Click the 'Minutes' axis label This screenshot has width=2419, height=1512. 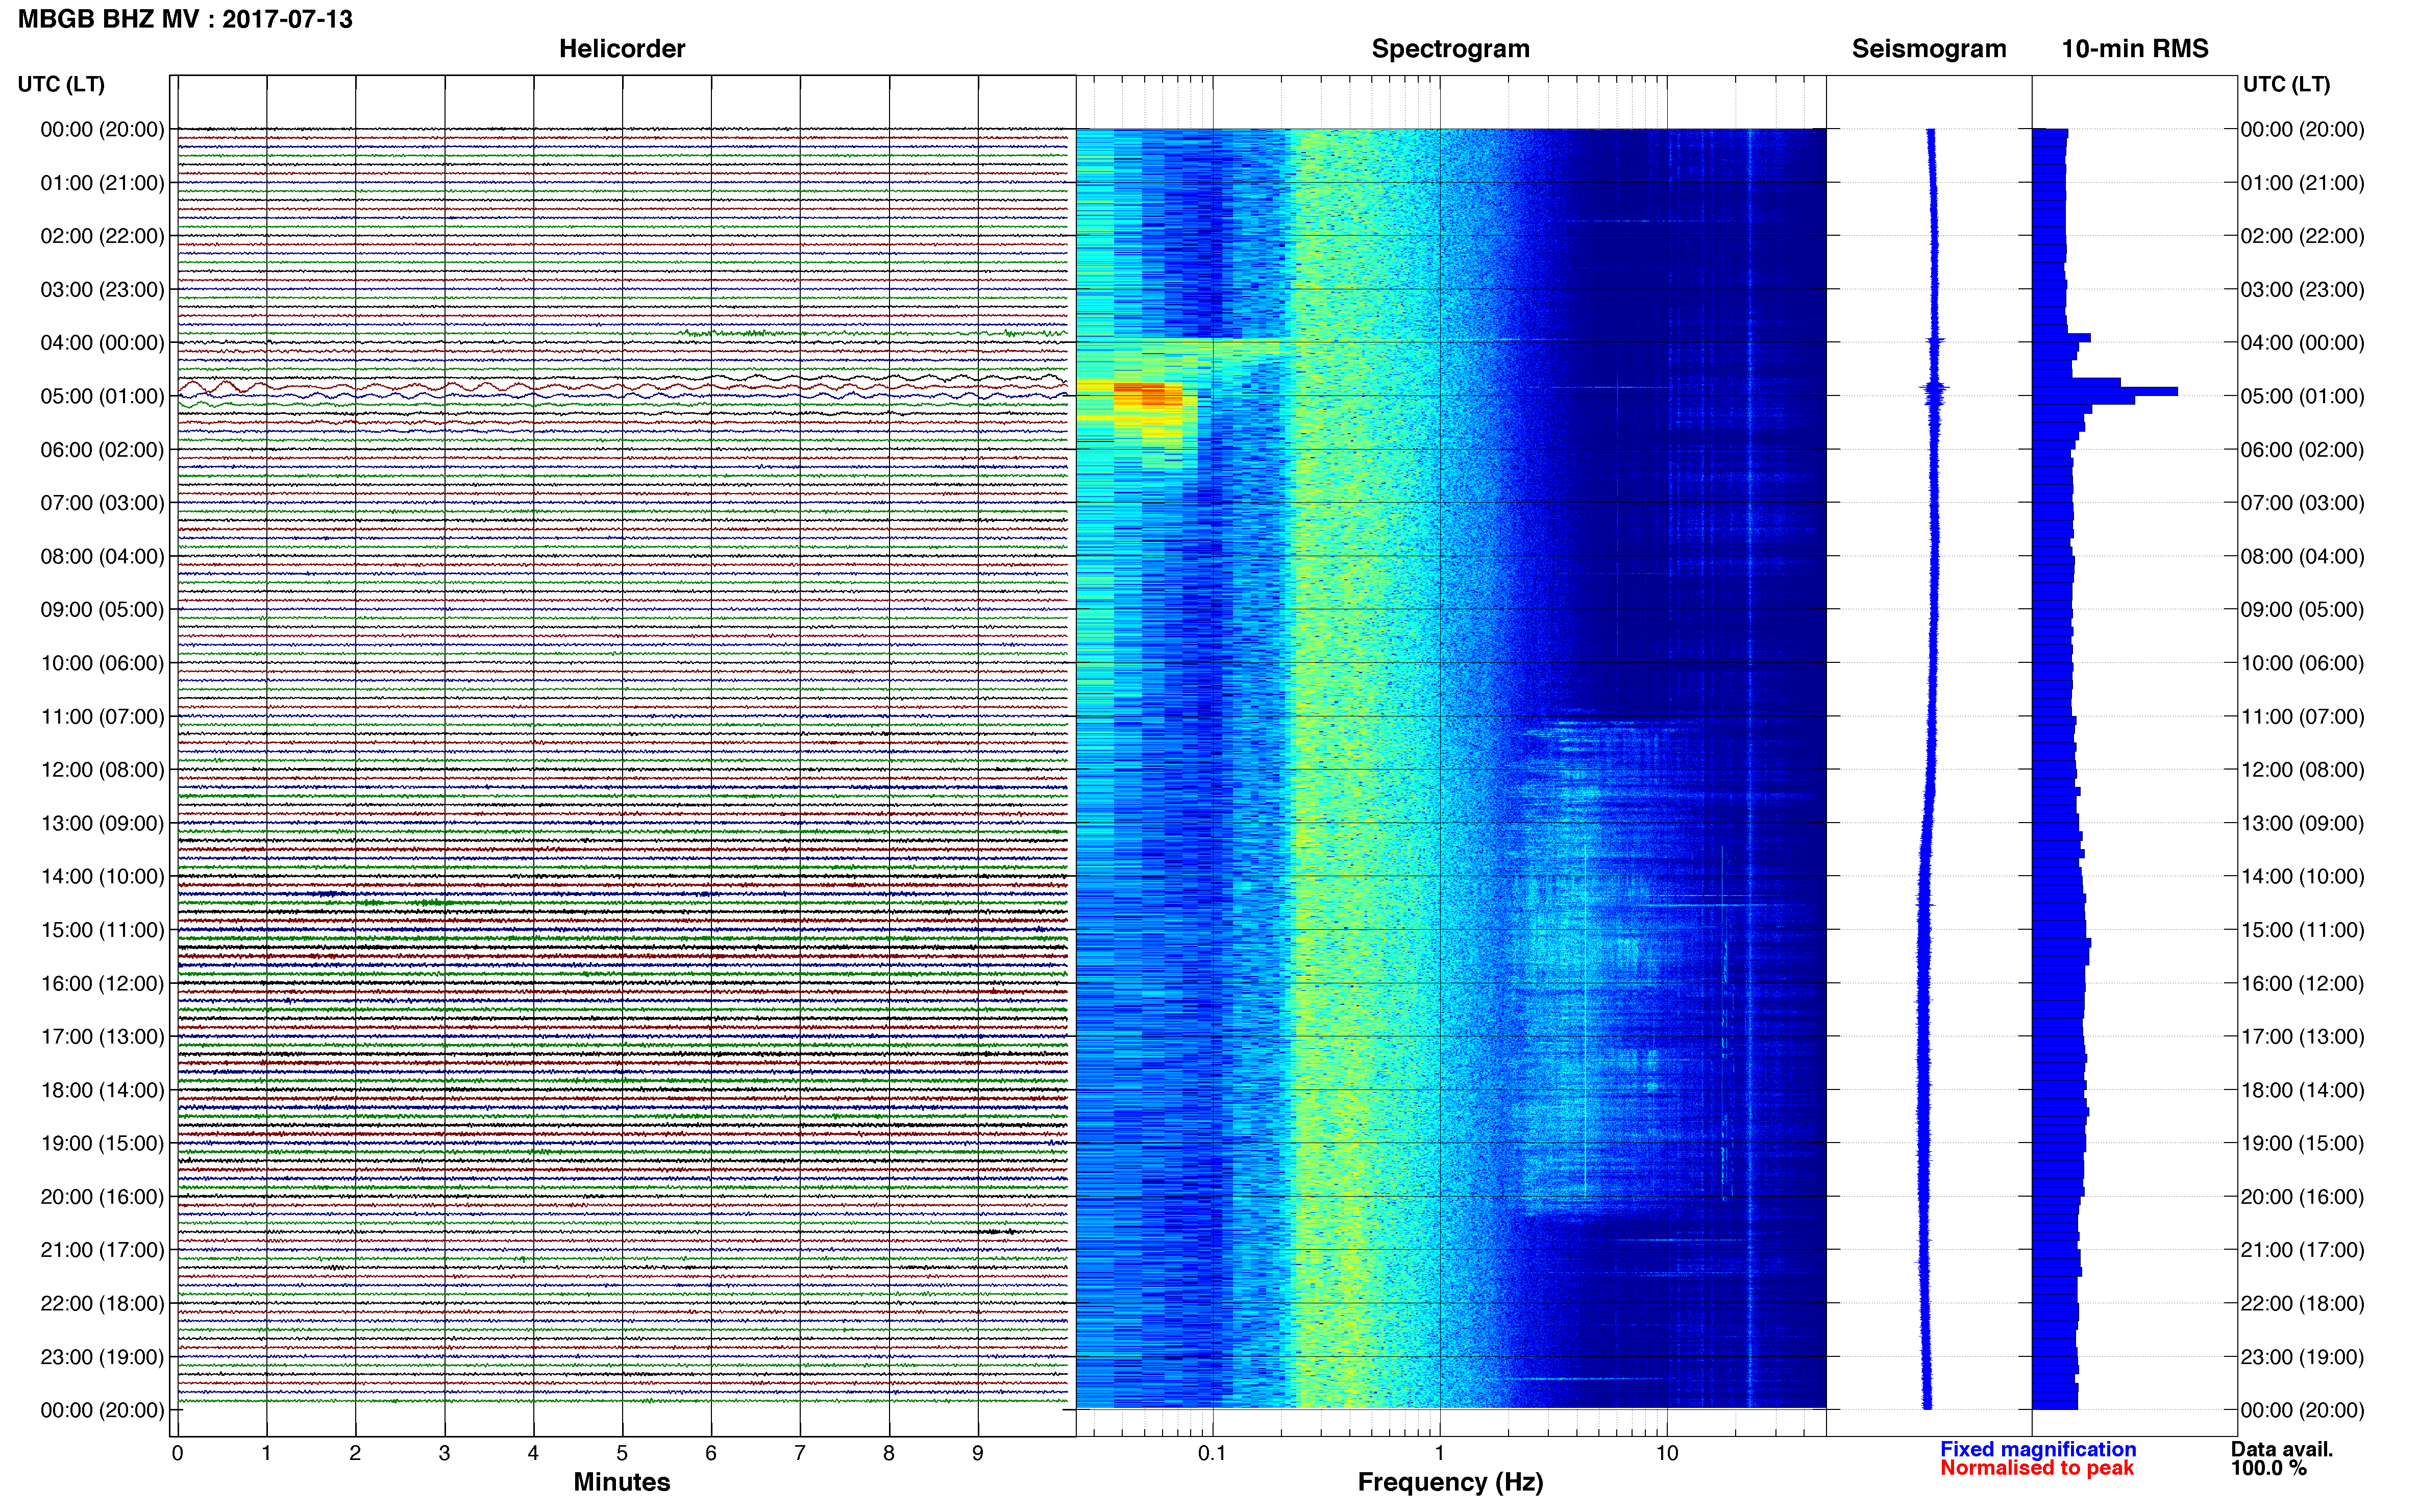(622, 1482)
